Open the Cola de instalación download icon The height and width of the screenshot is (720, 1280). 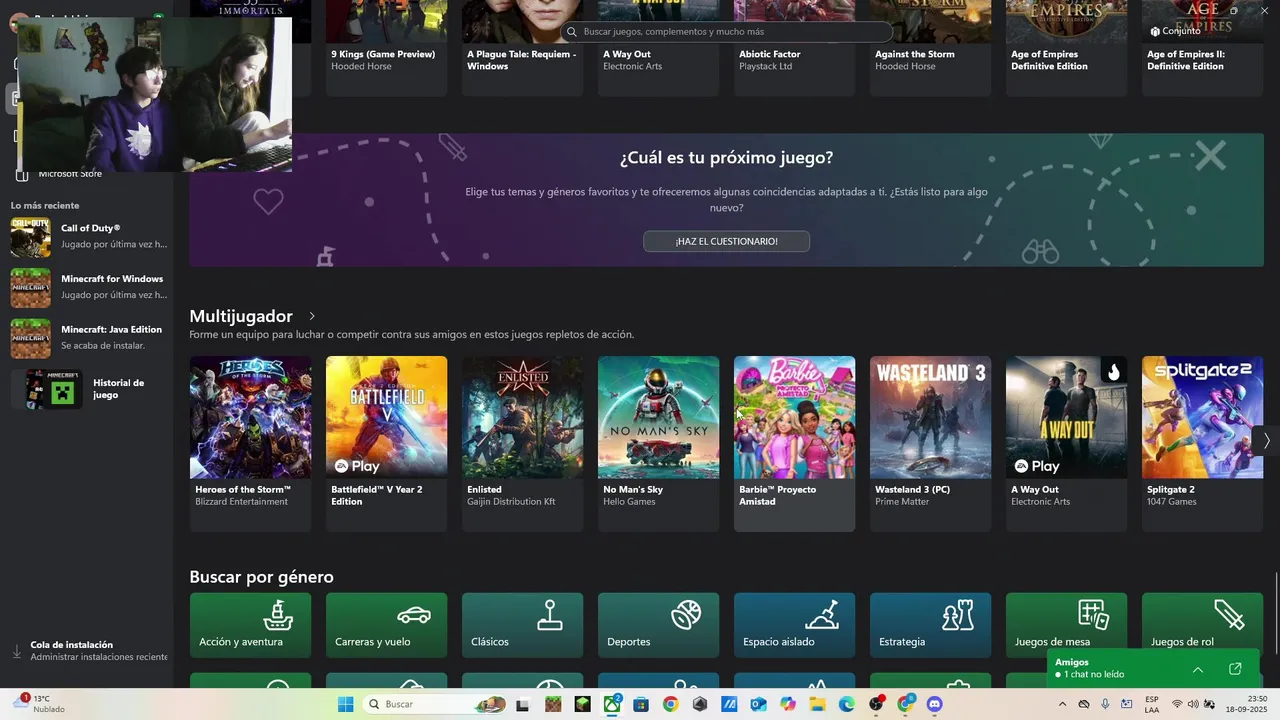point(17,651)
